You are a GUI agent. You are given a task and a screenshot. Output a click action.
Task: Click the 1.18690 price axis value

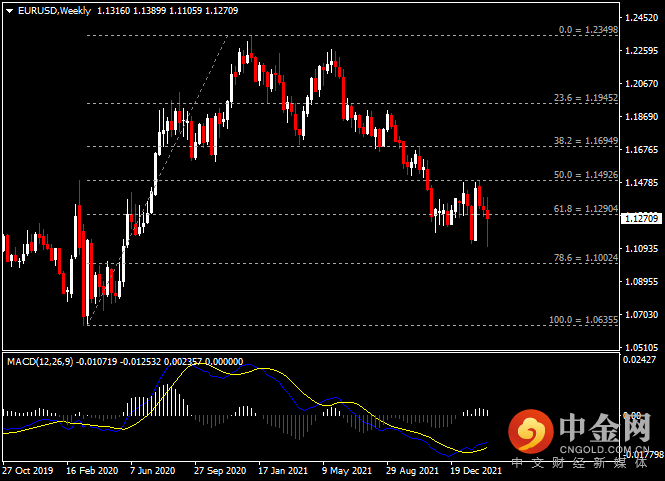point(642,116)
